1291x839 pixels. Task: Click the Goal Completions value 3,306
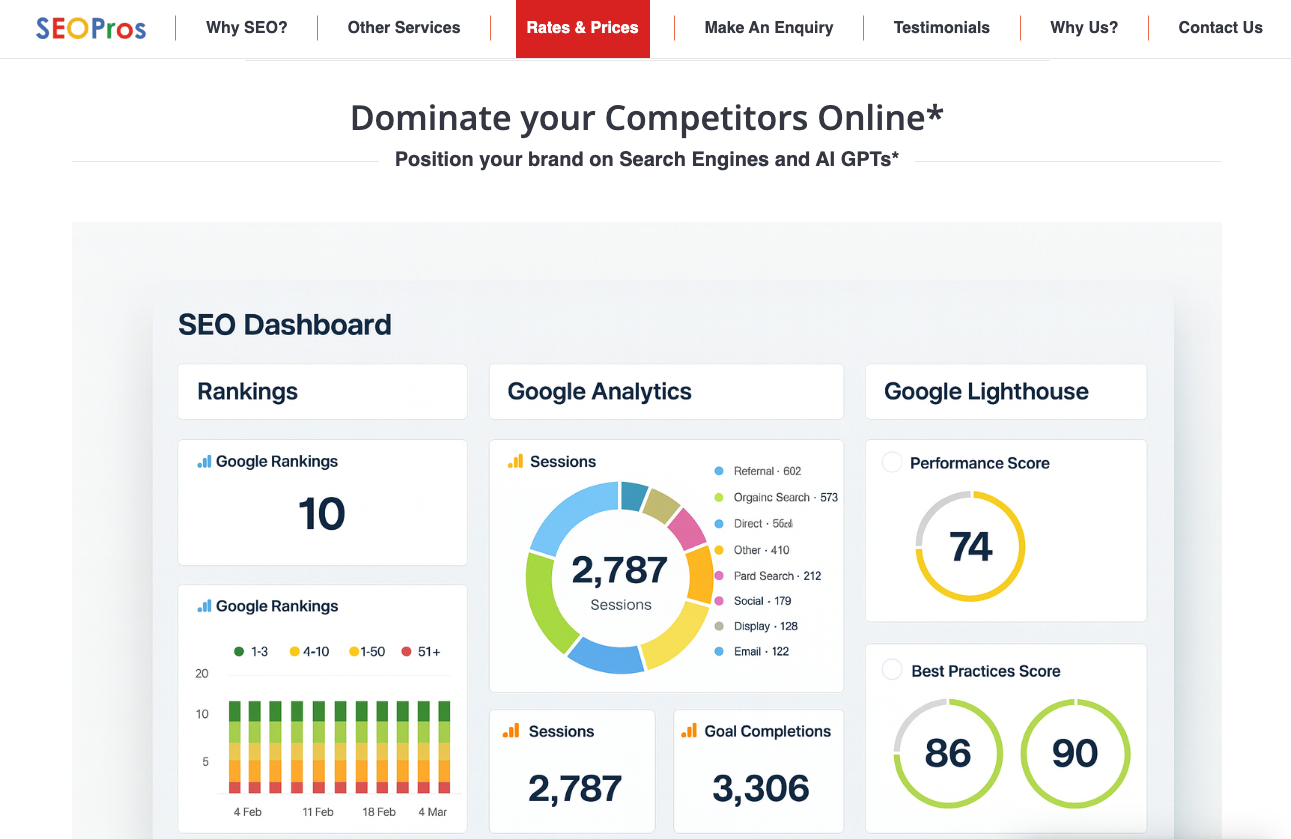(761, 789)
